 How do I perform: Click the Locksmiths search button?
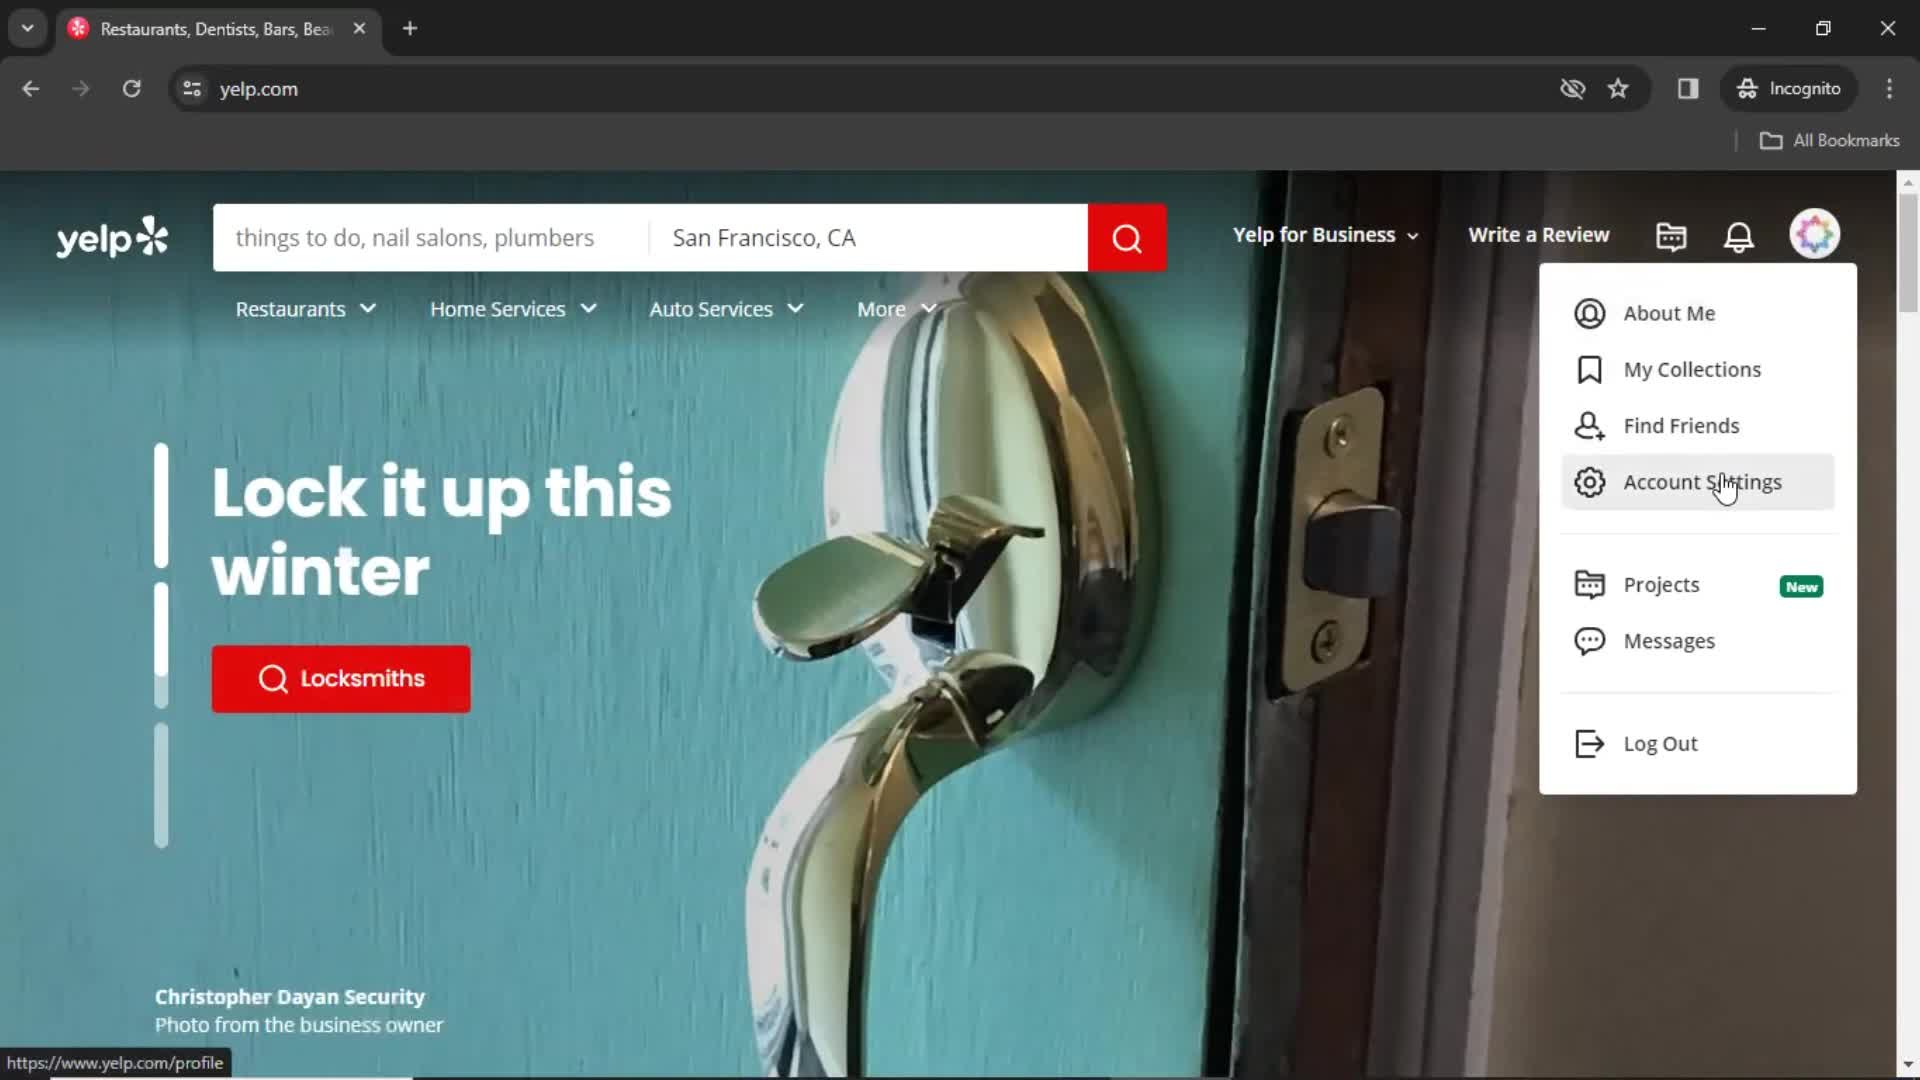(340, 678)
